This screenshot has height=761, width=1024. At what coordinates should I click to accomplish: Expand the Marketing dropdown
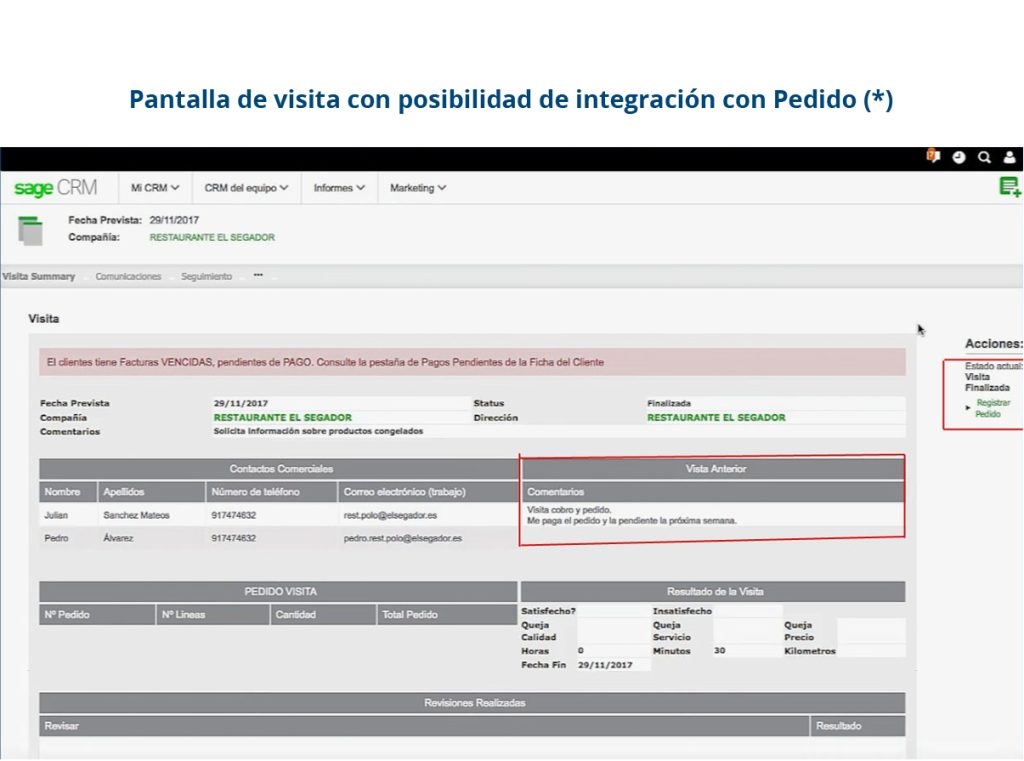[x=416, y=188]
